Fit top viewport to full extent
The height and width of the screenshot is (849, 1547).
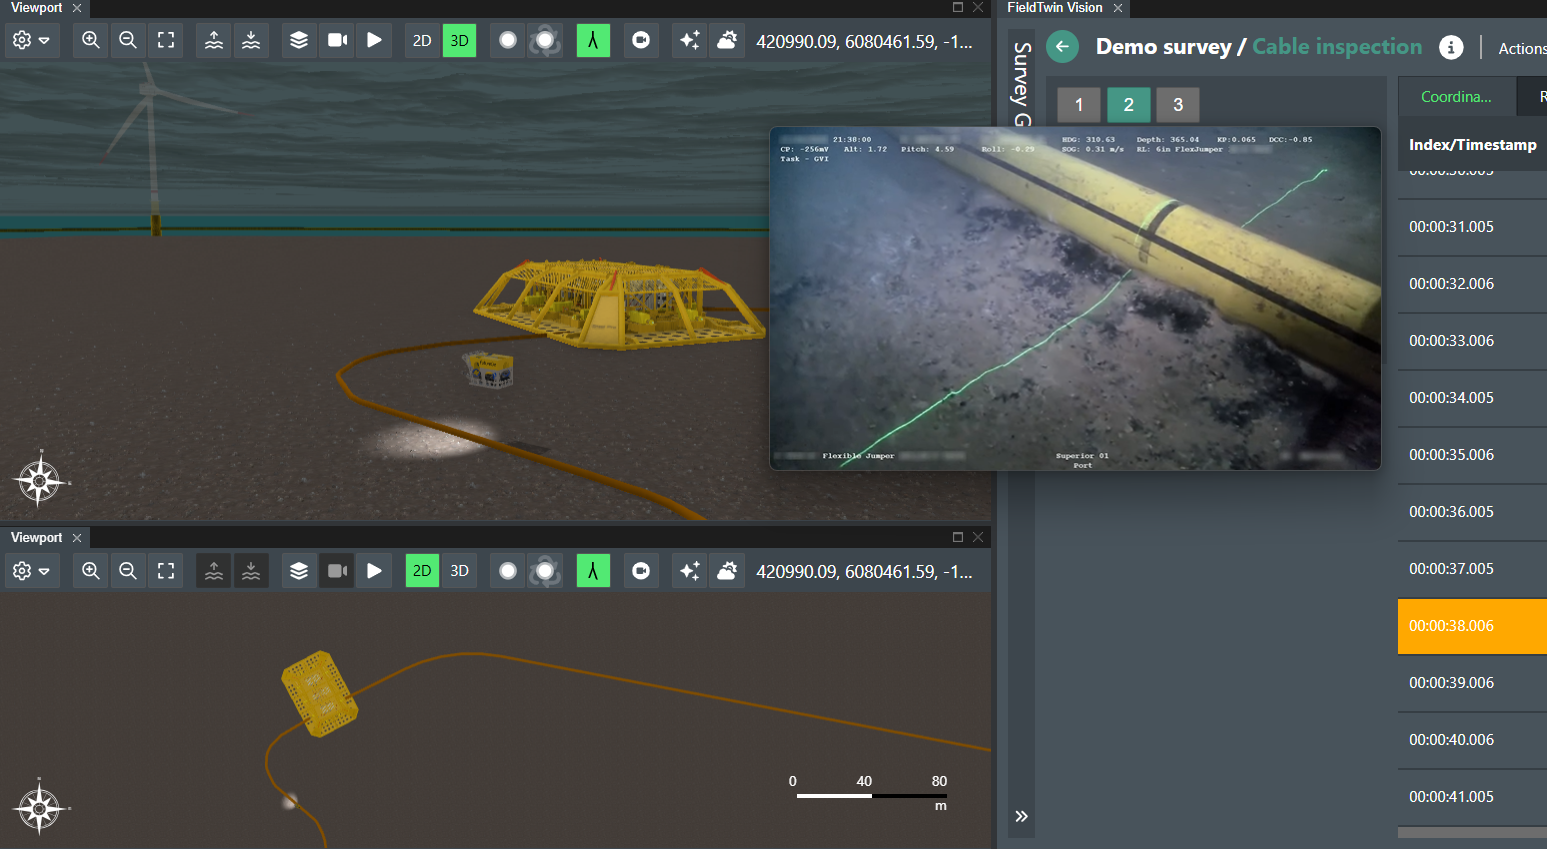166,40
